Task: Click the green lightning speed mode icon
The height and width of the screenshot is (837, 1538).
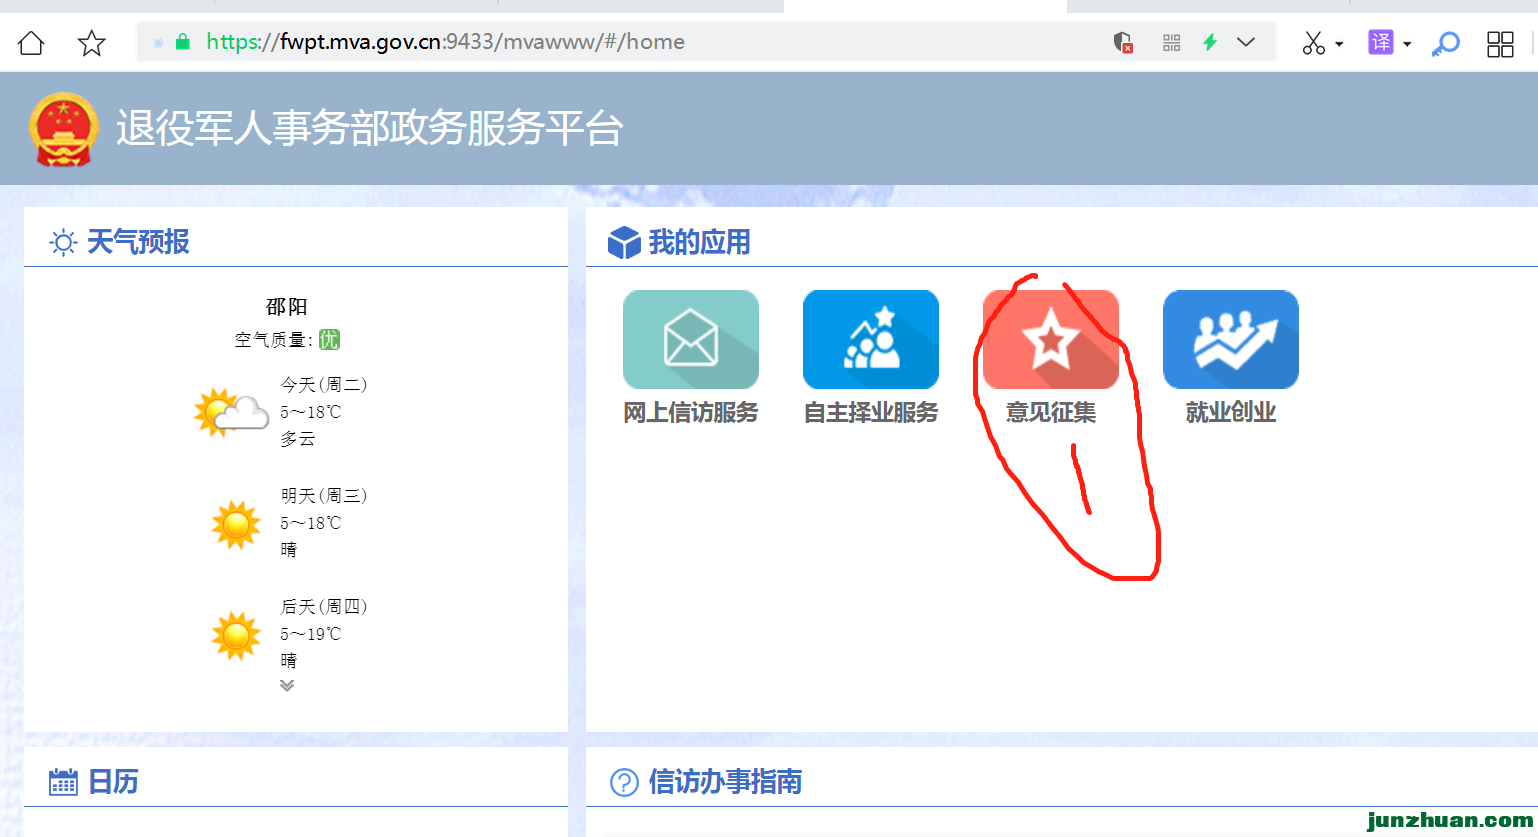Action: click(x=1209, y=42)
